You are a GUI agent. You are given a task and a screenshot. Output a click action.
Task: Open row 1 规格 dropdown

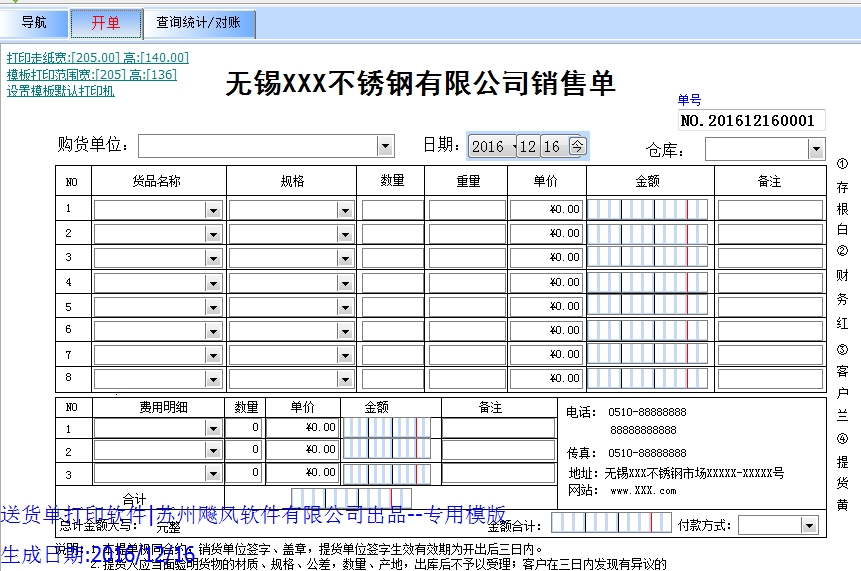coord(345,210)
